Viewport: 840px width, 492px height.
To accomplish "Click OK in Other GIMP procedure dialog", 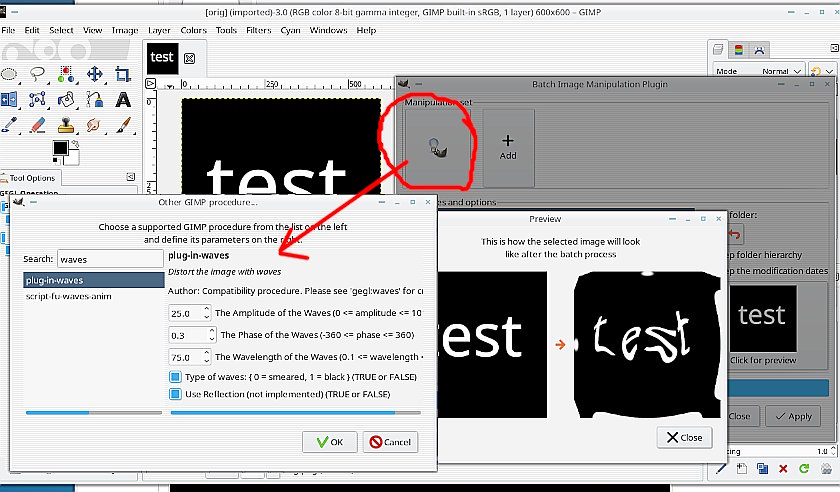I will coord(329,442).
